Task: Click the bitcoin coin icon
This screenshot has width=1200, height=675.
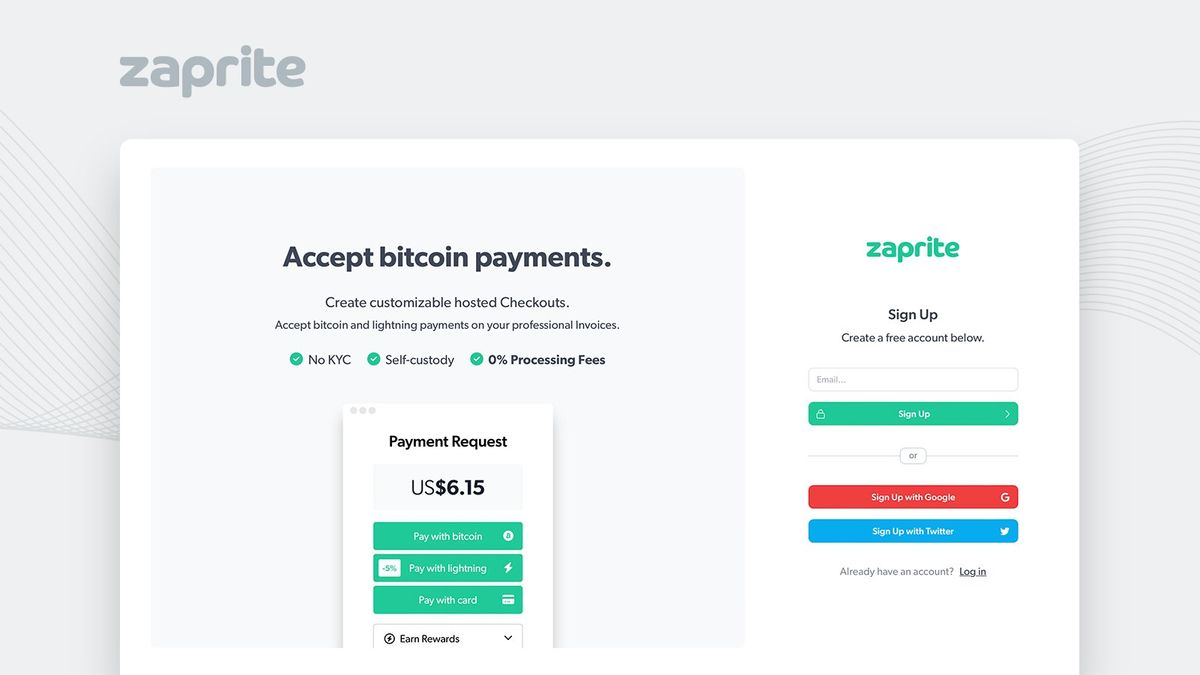Action: 508,536
